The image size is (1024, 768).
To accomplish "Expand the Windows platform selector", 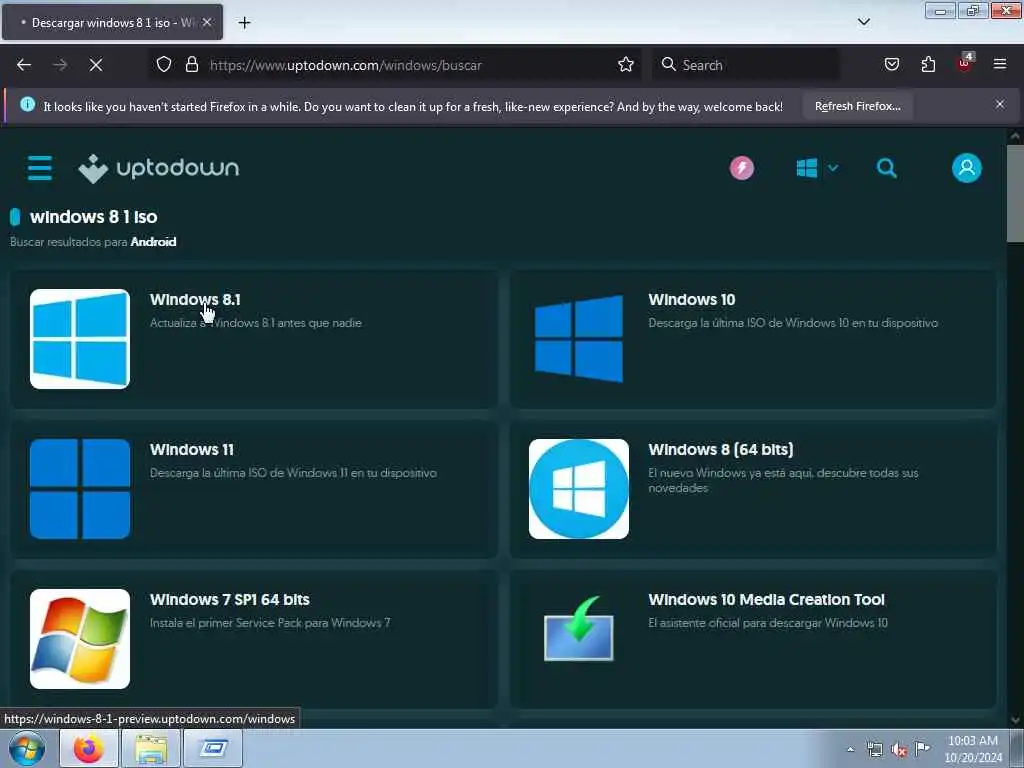I will [x=816, y=168].
